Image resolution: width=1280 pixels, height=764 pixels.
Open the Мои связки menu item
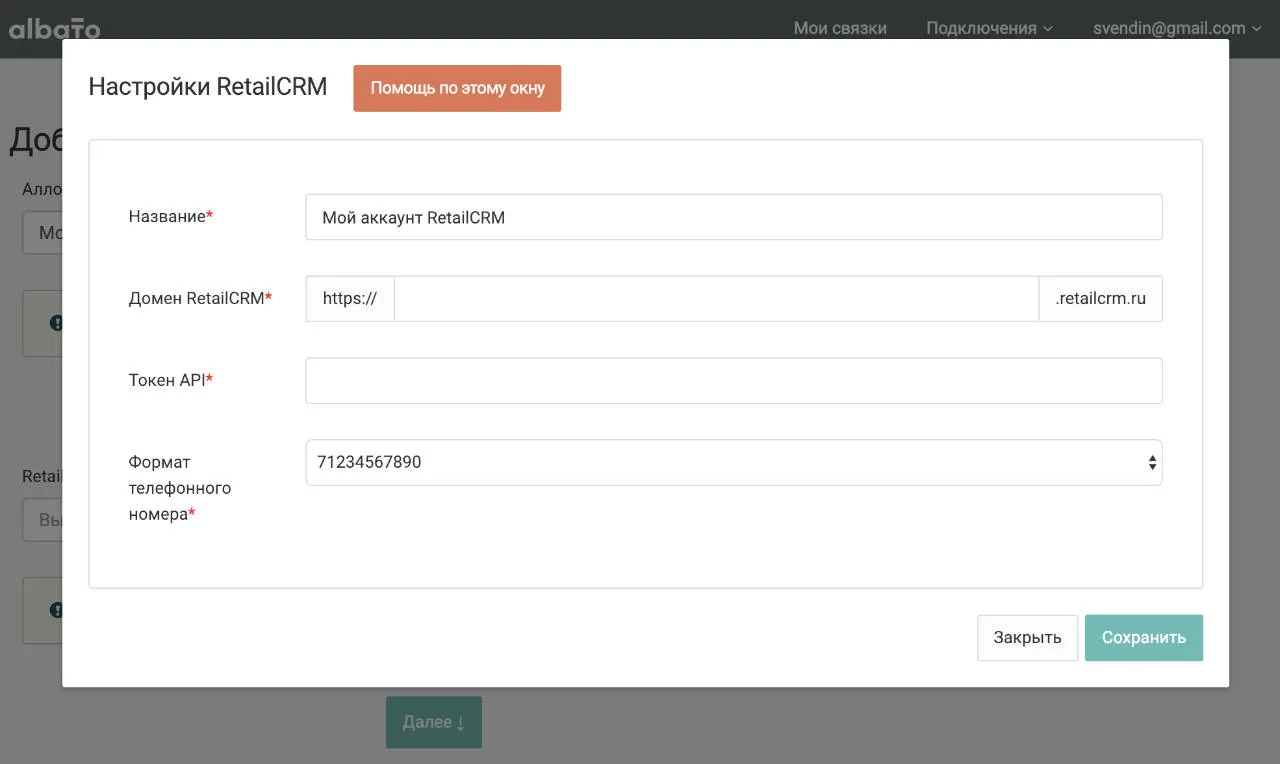click(840, 28)
